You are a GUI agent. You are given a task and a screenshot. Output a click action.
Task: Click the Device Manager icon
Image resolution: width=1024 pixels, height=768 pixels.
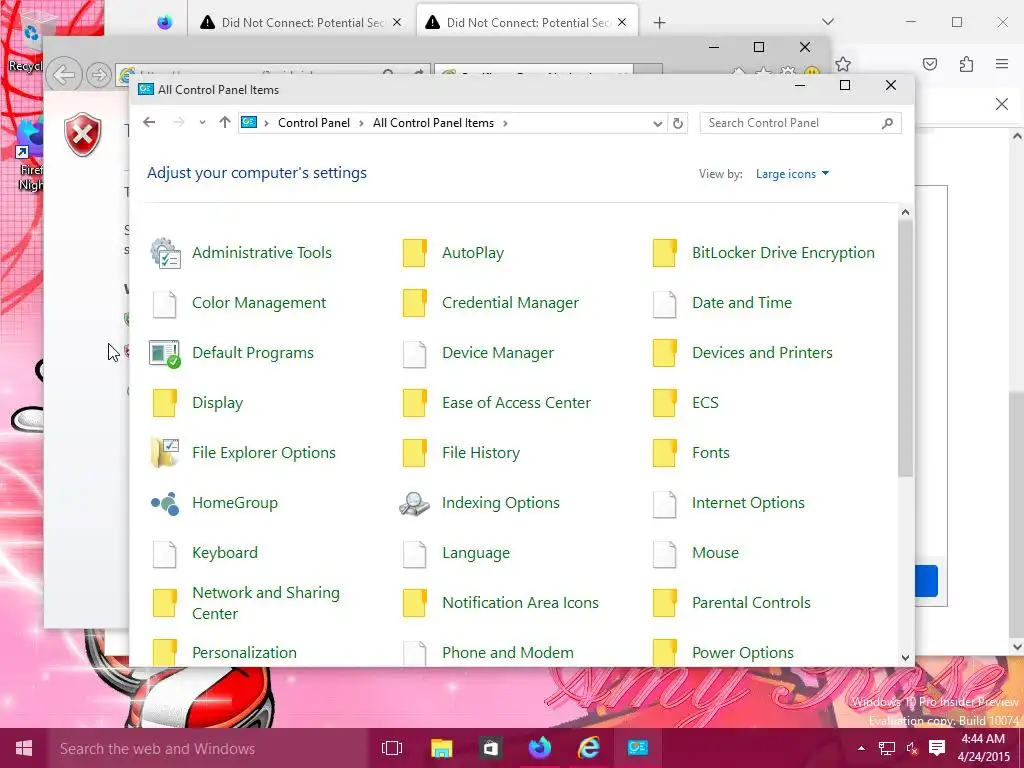point(415,353)
